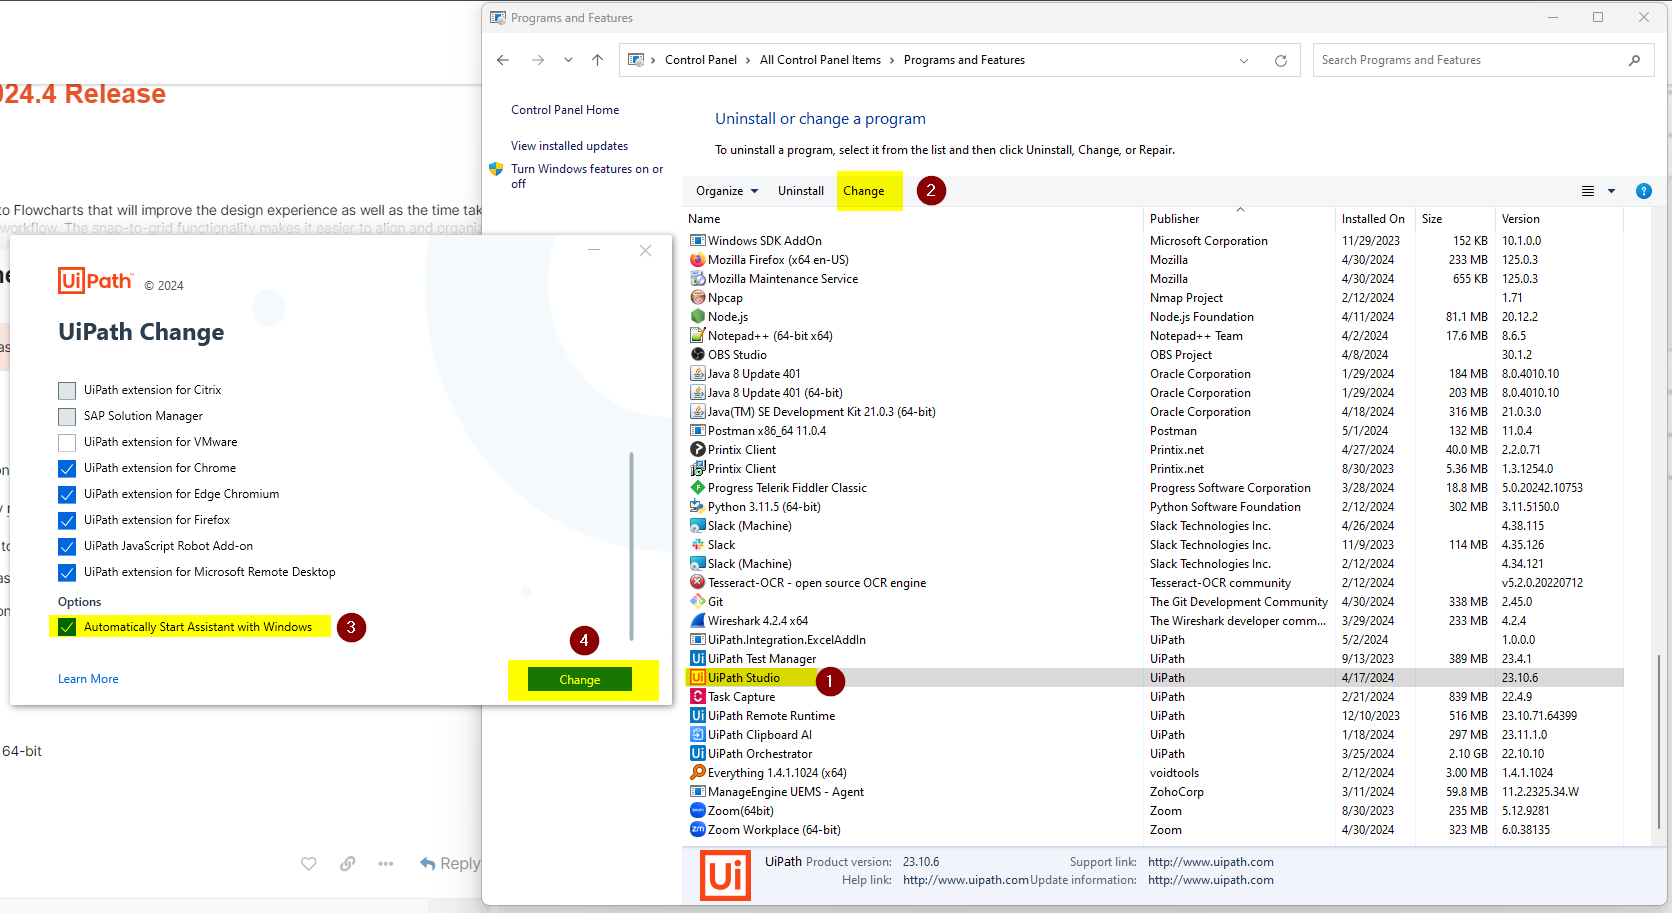
Task: Click Uninstall in the toolbar
Action: [801, 191]
